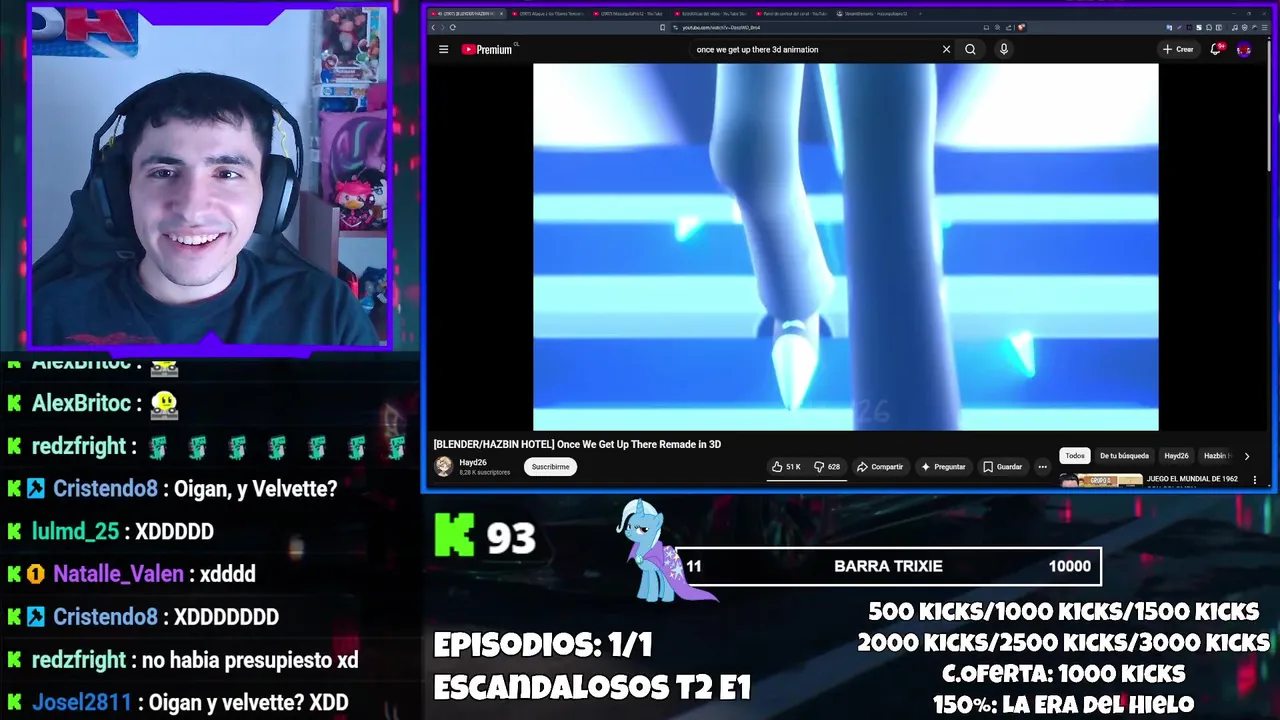Click chat username lulmd_25
Viewport: 1280px width, 720px height.
click(x=75, y=532)
